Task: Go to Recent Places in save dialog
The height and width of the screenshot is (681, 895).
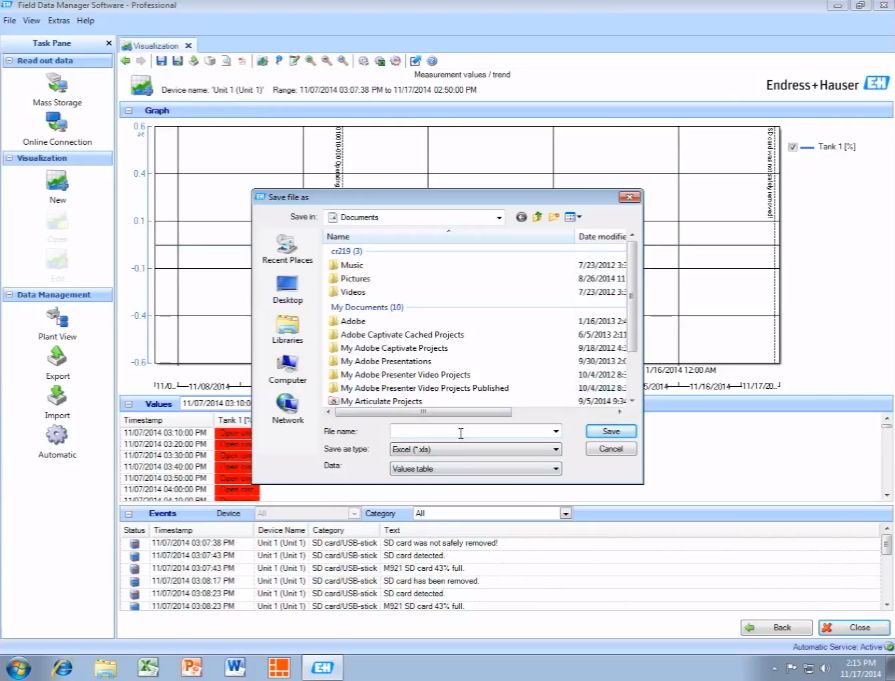Action: click(287, 249)
